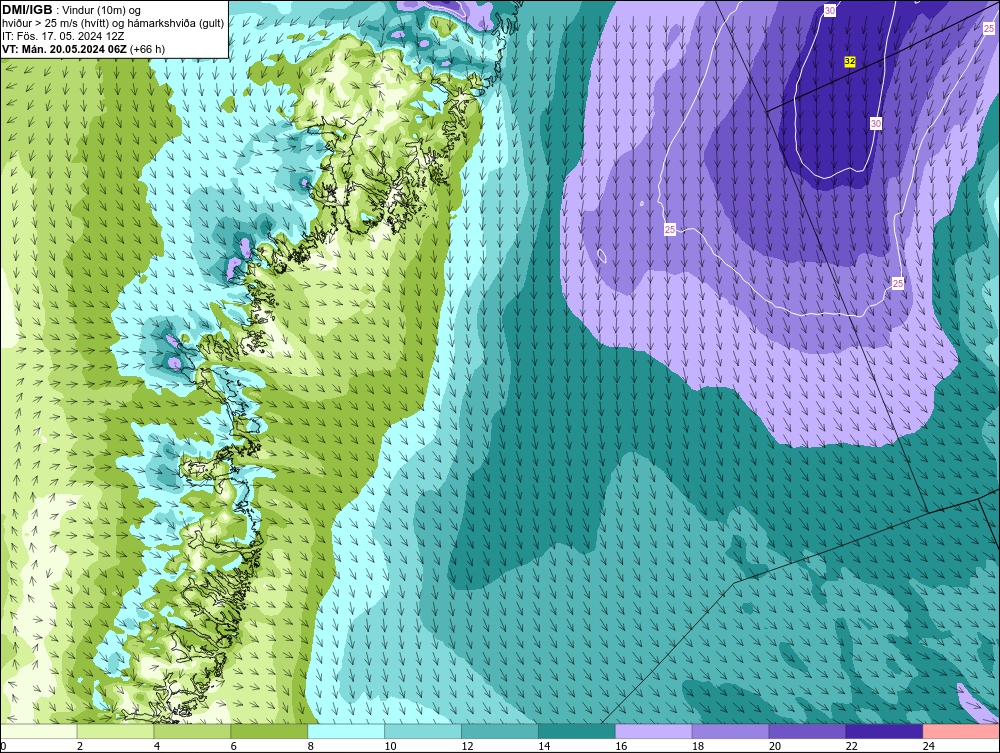The image size is (1000, 753).
Task: Click the DMI/IGB title text
Action: click(x=27, y=10)
